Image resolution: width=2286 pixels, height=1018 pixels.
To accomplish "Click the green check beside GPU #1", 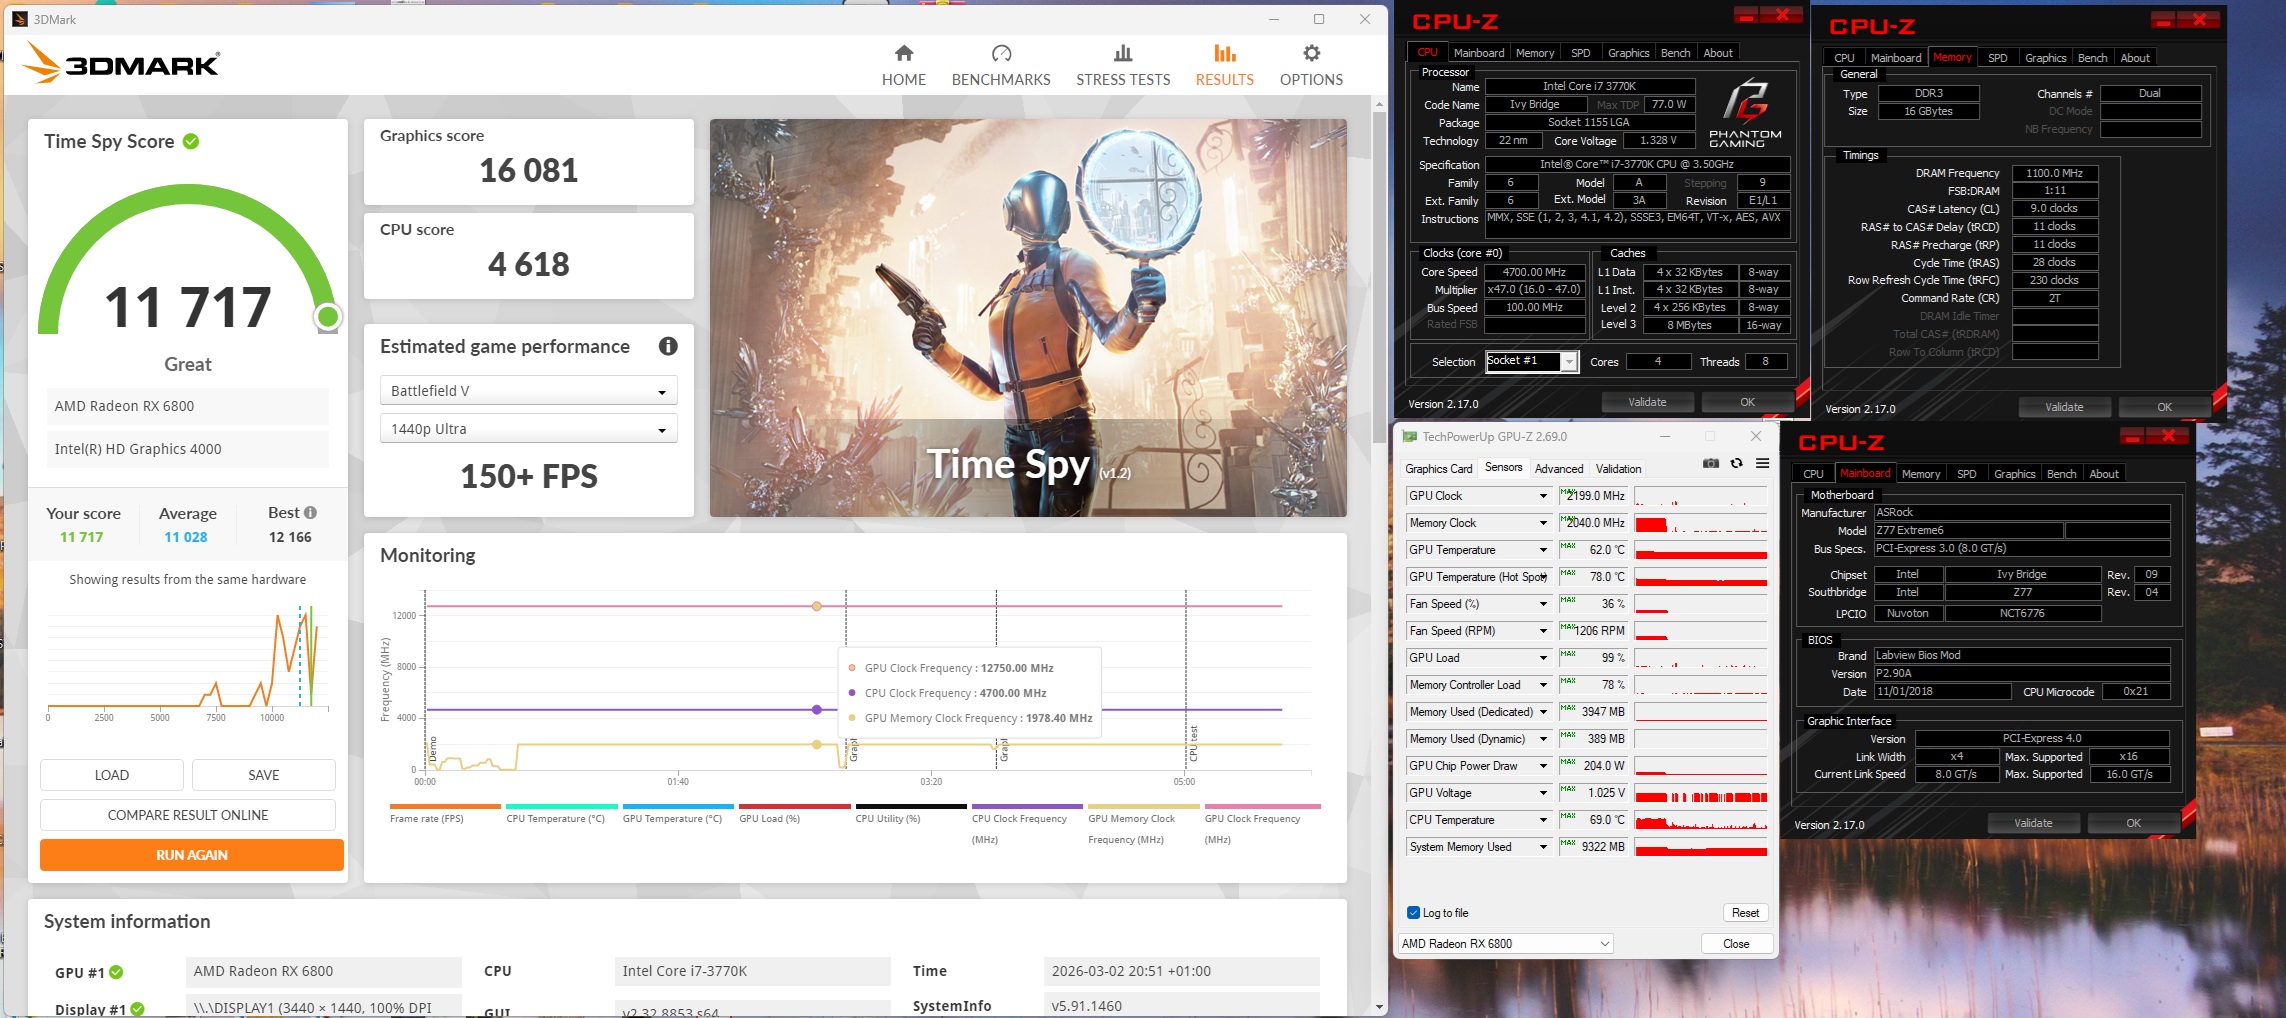I will [116, 972].
